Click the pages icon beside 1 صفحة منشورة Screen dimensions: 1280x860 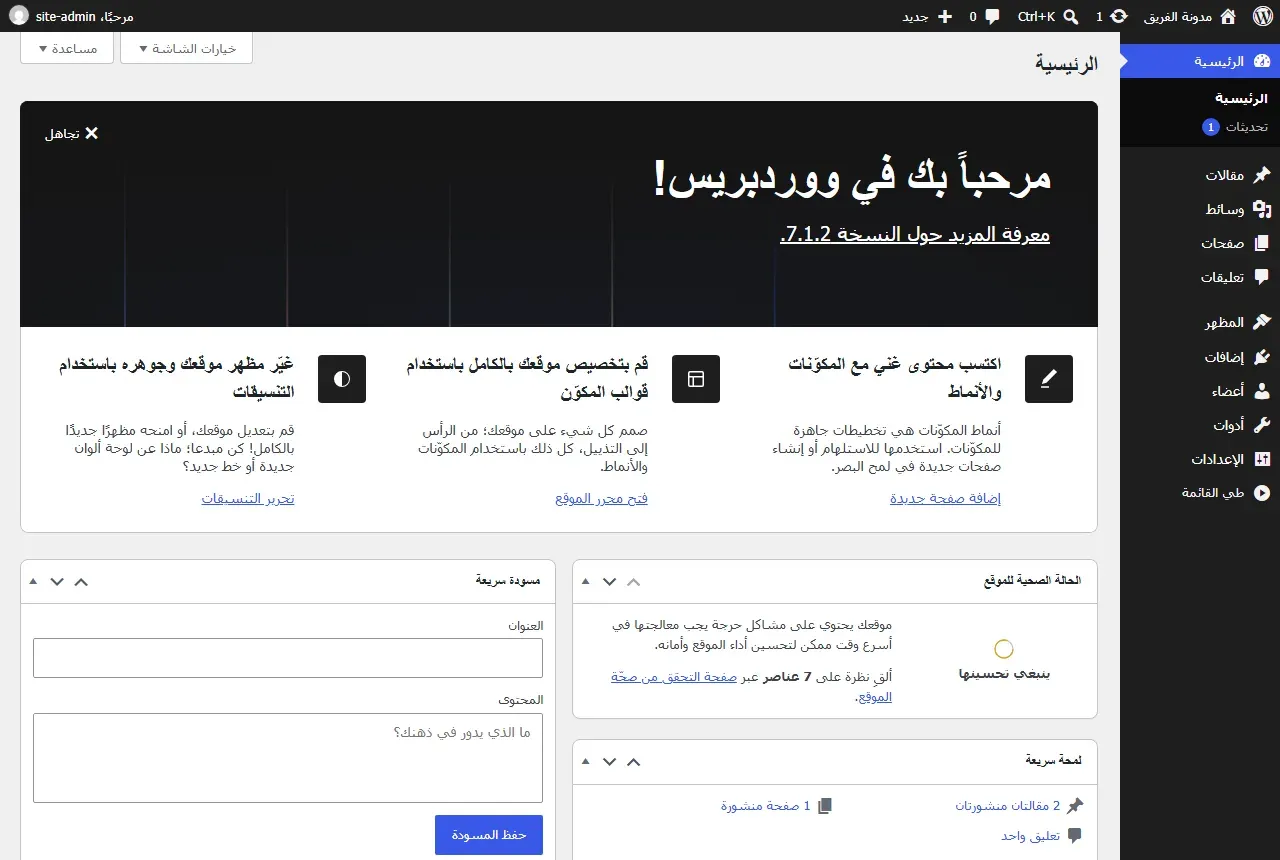tap(825, 805)
